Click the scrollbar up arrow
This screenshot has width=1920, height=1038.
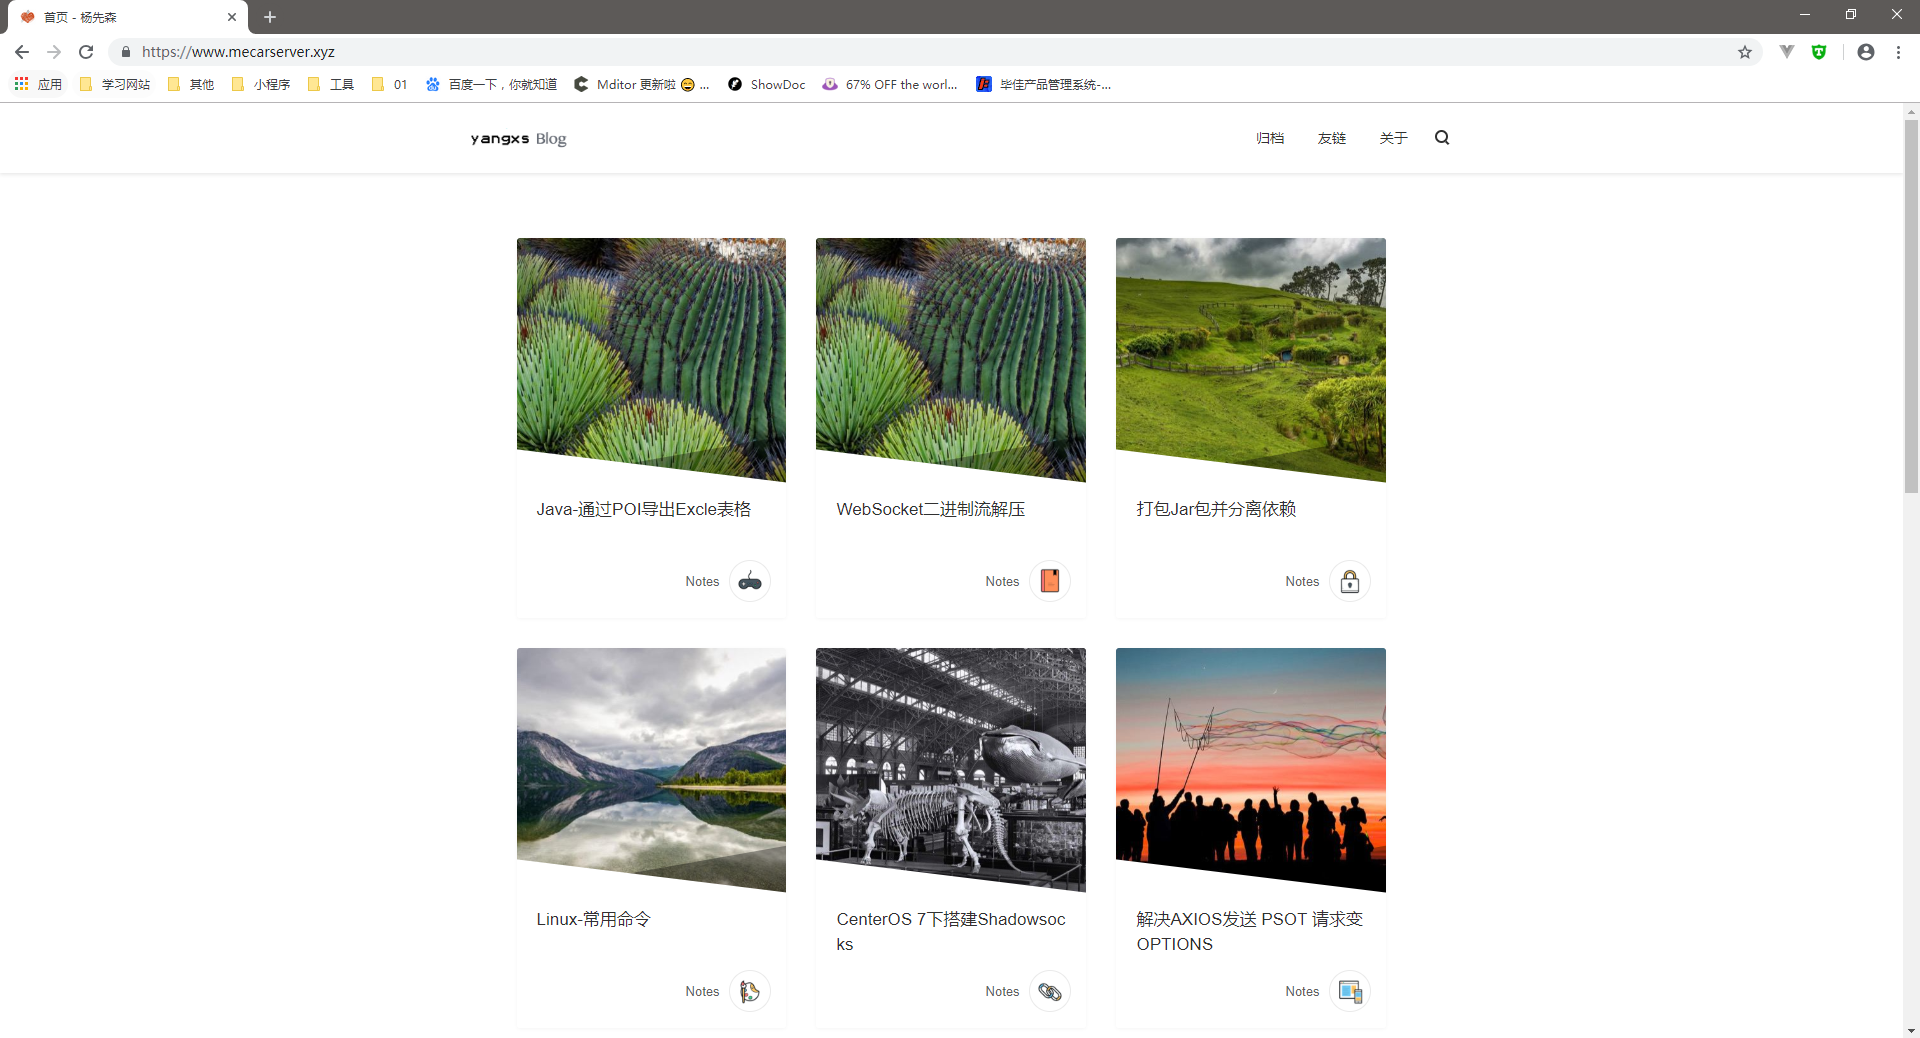1911,111
